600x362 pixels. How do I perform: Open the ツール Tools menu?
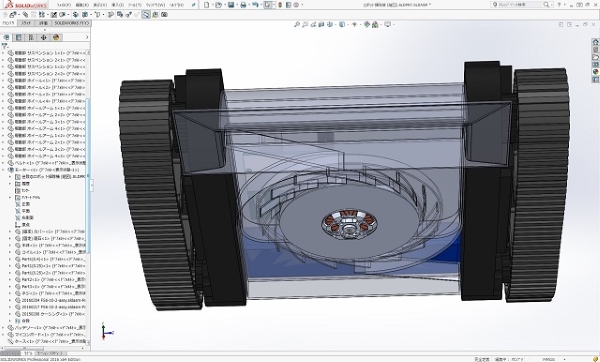click(135, 5)
